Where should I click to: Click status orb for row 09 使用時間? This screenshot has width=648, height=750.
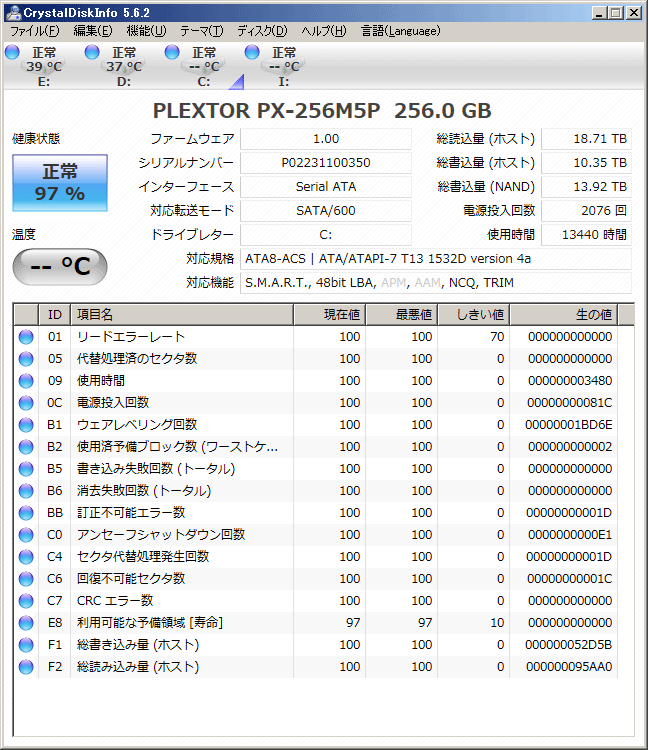click(26, 381)
